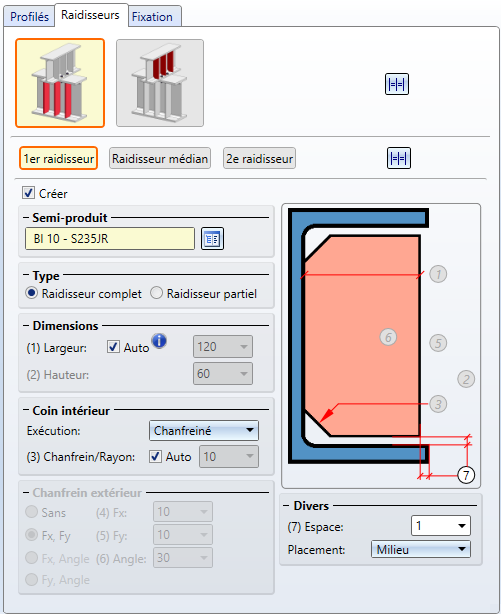The height and width of the screenshot is (614, 501).
Task: Open the Placement Milieu dropdown
Action: click(x=421, y=549)
